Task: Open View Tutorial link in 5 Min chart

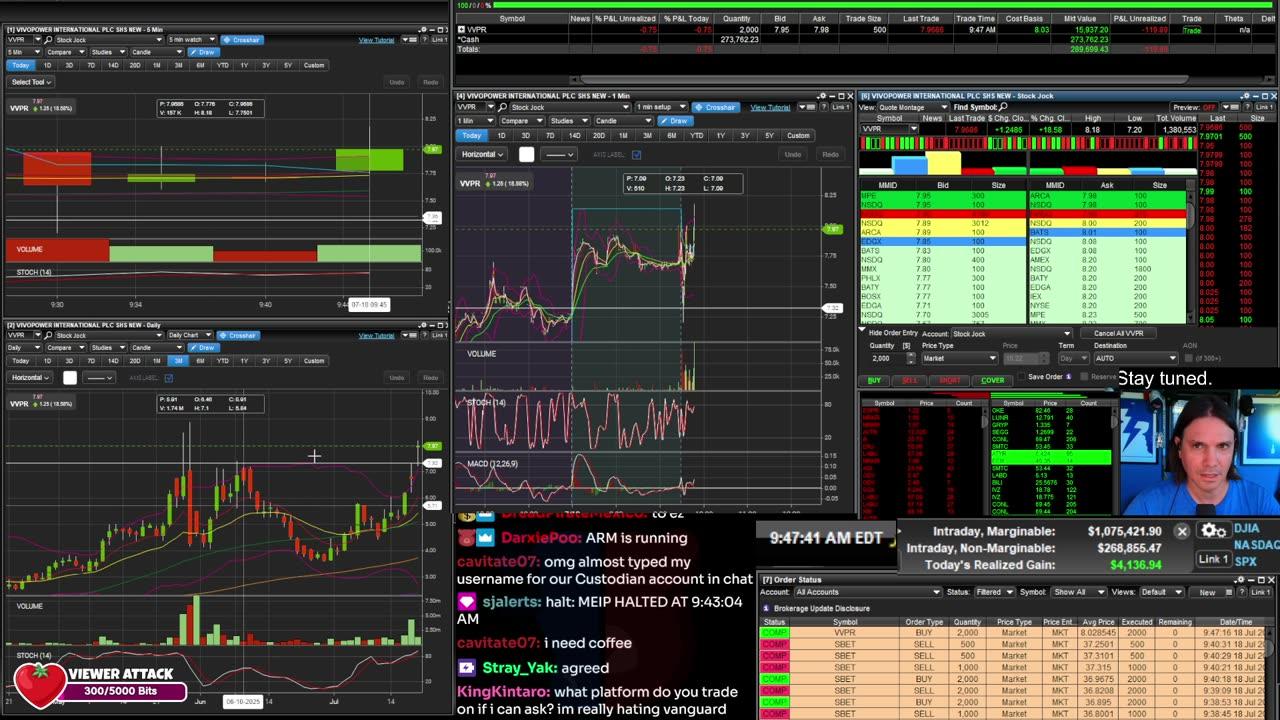Action: click(376, 40)
